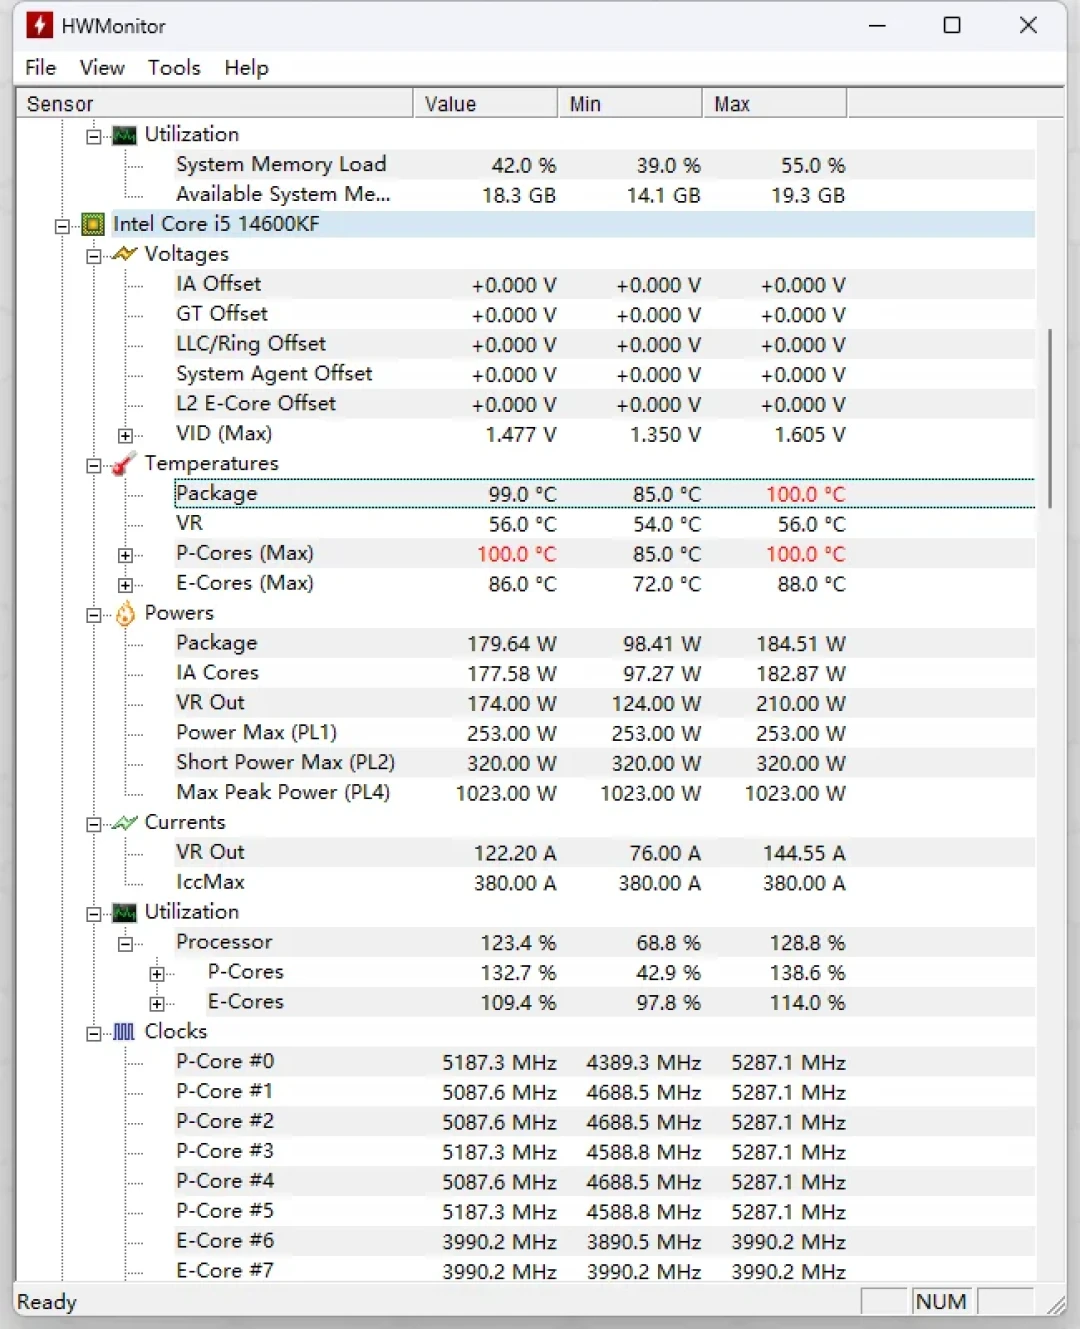1080x1329 pixels.
Task: Collapse the Intel Core i5 14600KF node
Action: click(x=62, y=225)
